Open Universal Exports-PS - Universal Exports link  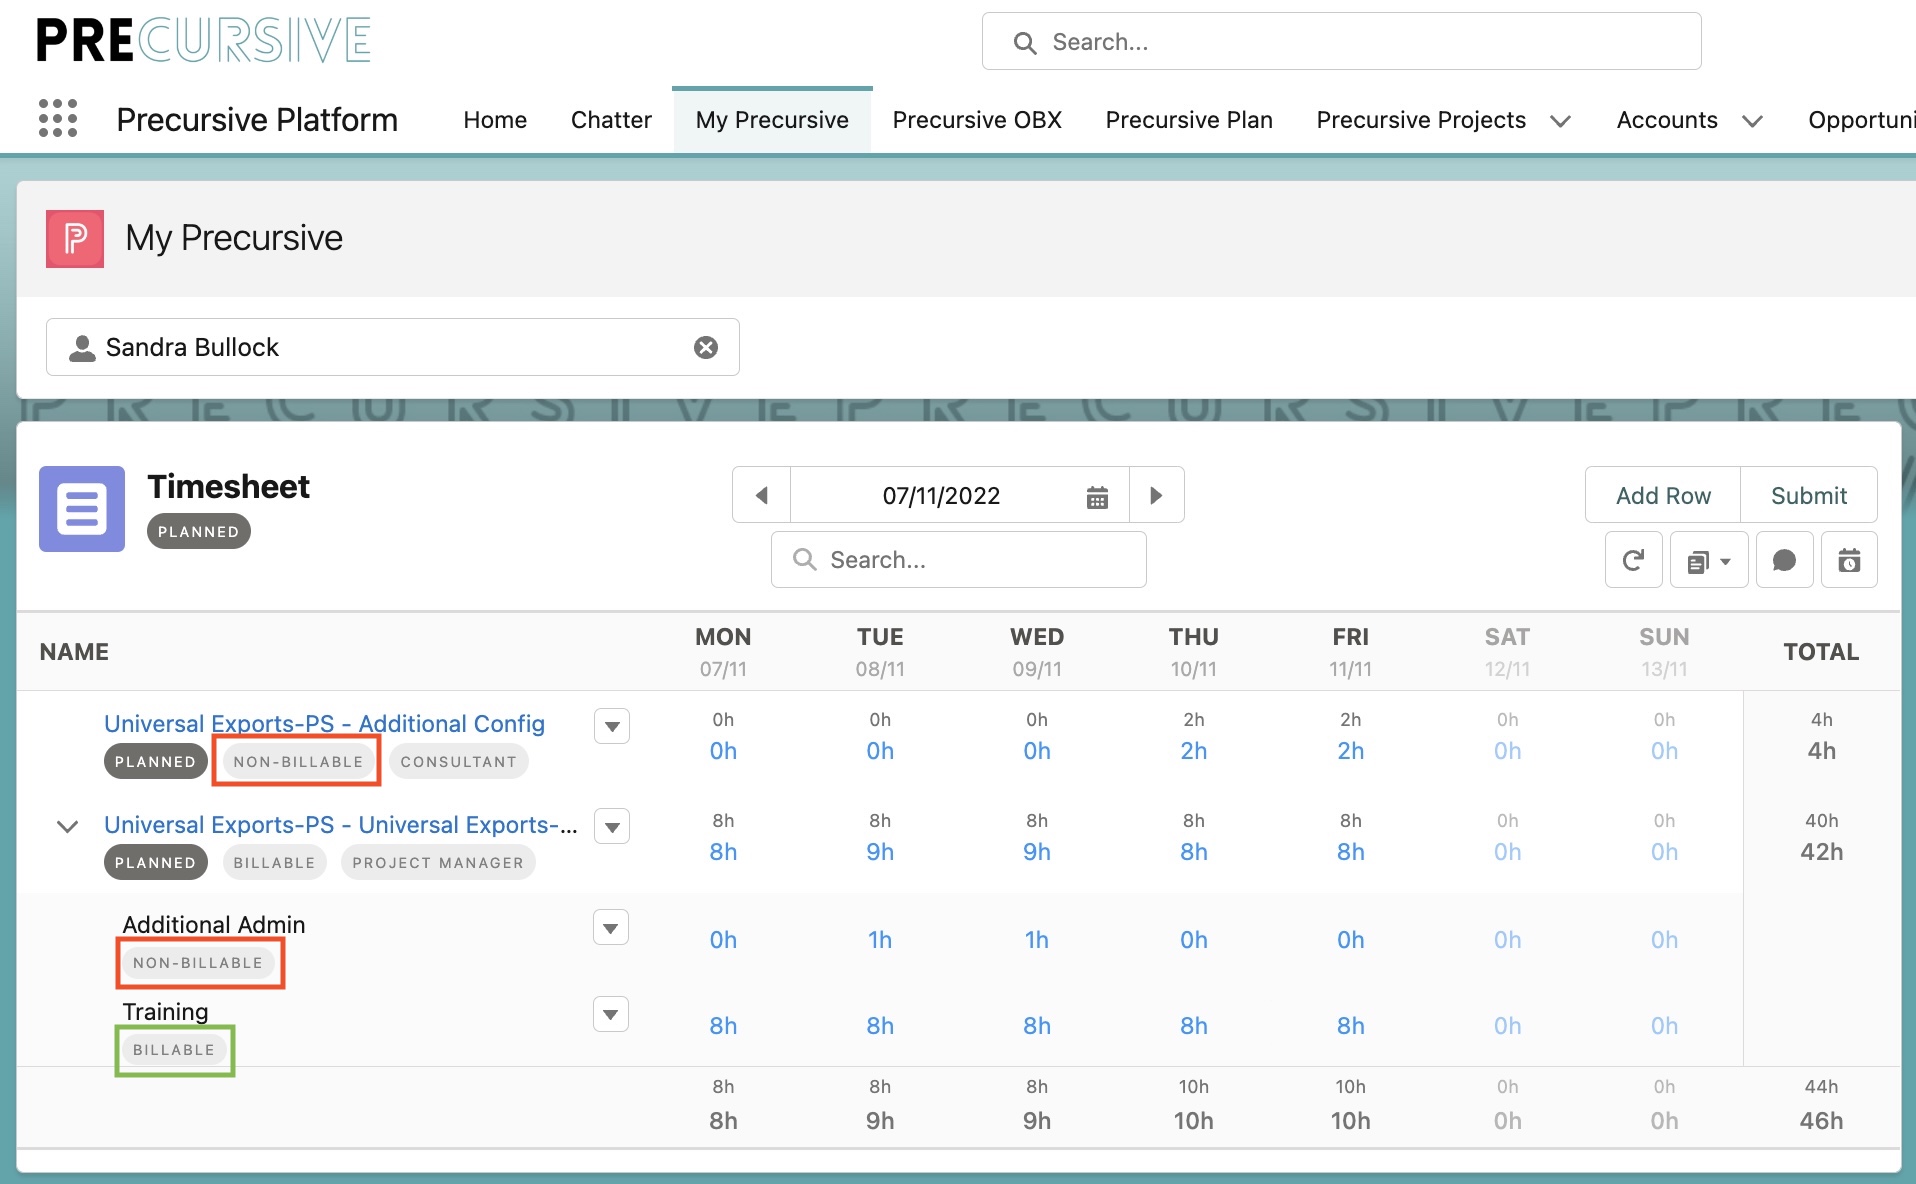tap(341, 825)
